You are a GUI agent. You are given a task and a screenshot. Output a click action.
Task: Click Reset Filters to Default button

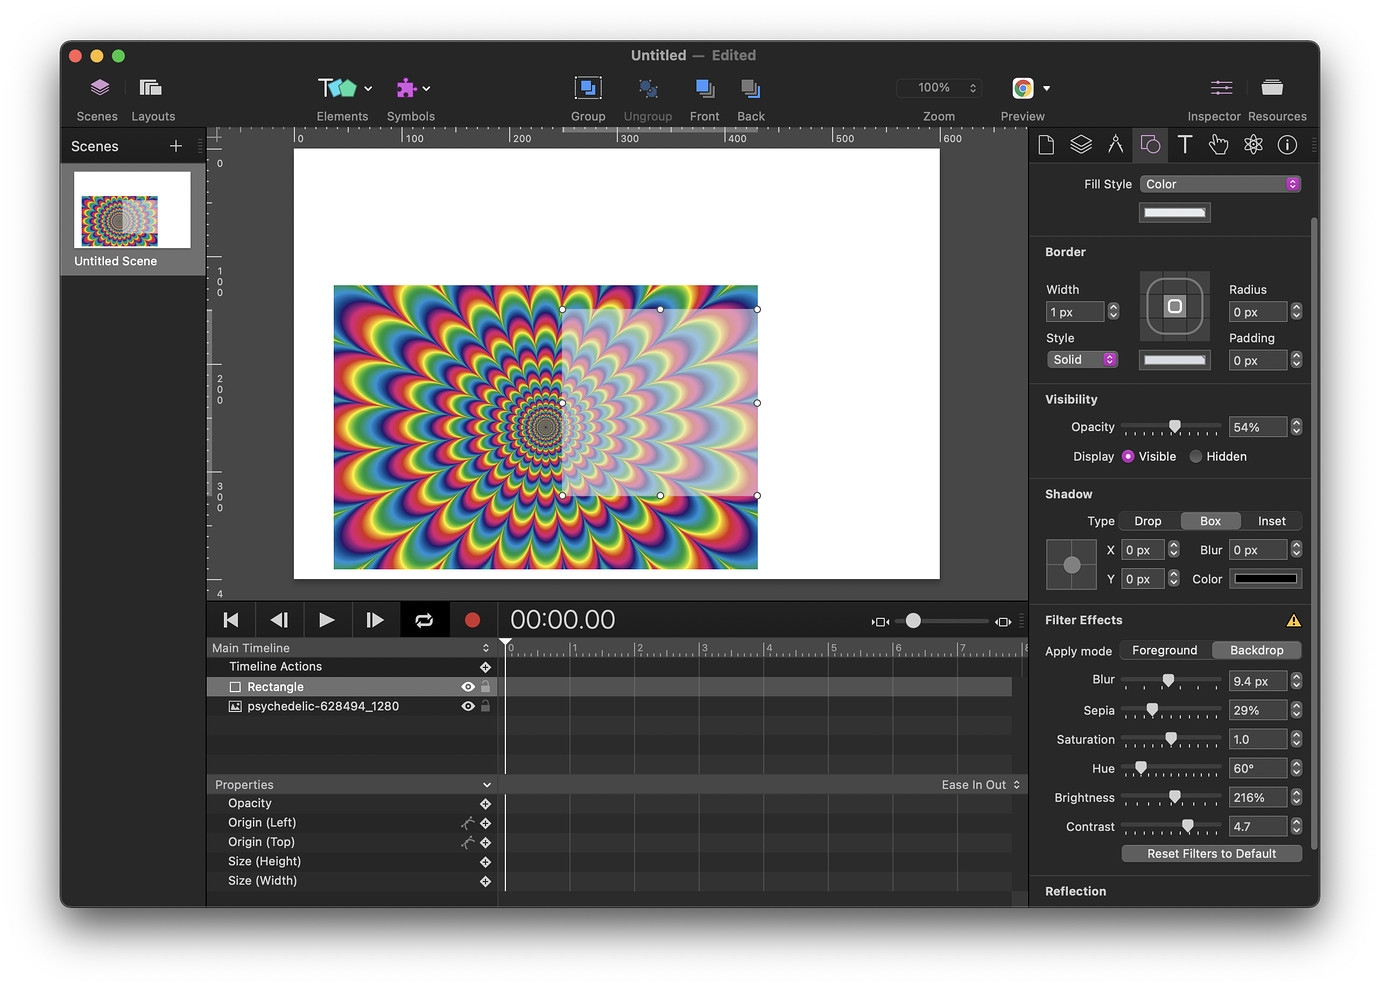1211,854
